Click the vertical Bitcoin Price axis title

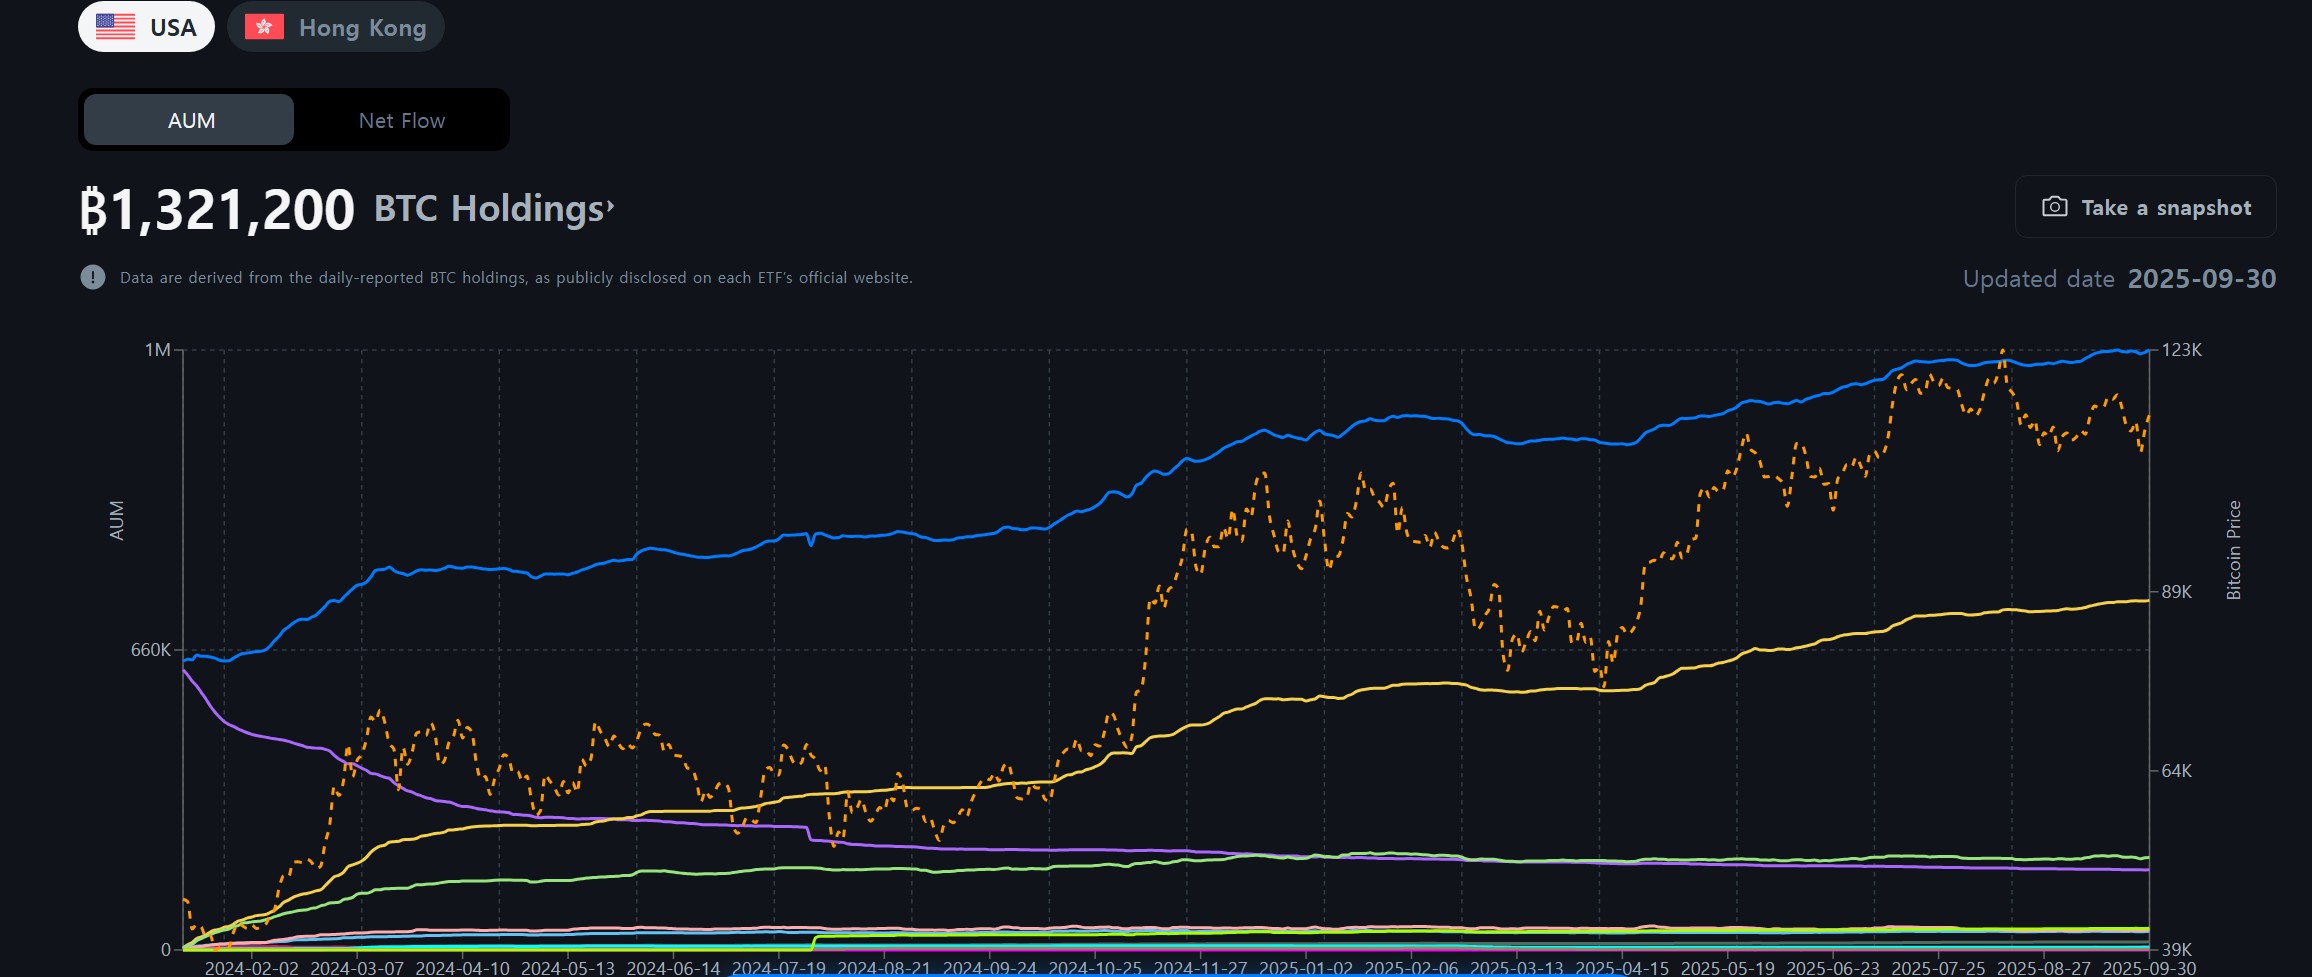2233,550
